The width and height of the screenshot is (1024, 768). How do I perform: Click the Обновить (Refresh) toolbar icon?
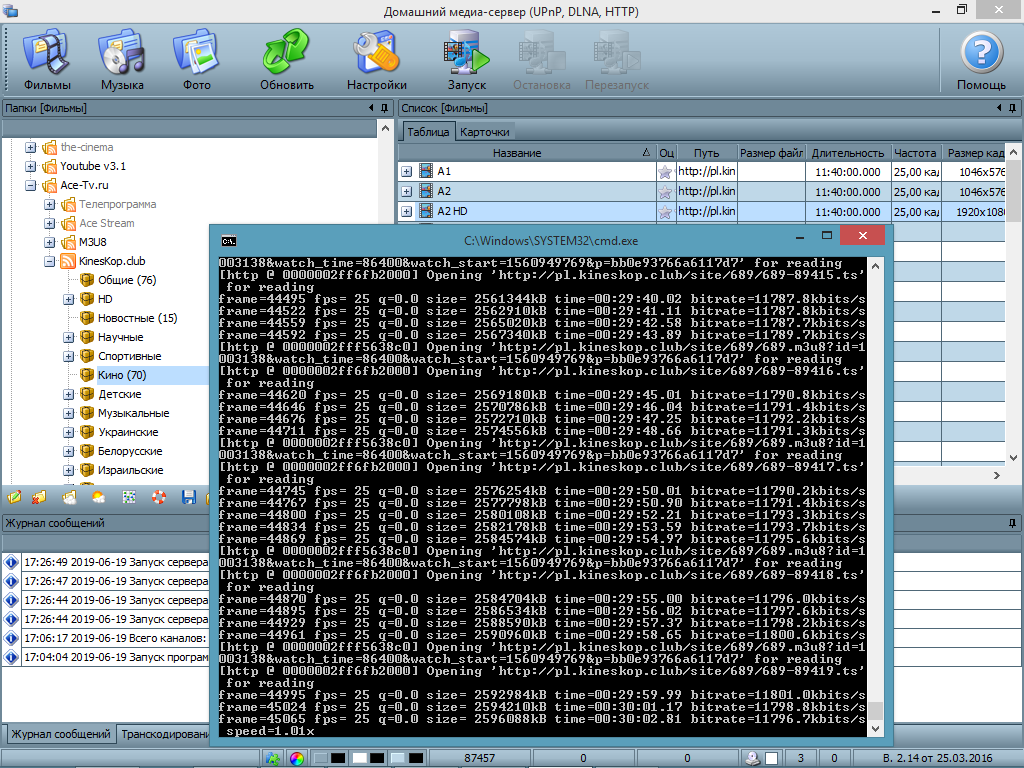(287, 60)
